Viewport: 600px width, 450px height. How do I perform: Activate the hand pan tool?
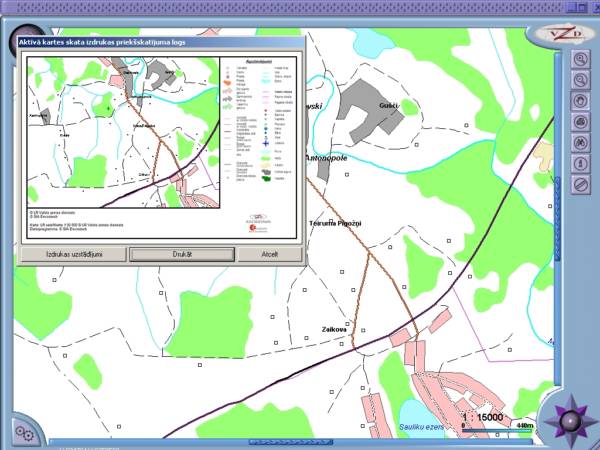point(579,101)
